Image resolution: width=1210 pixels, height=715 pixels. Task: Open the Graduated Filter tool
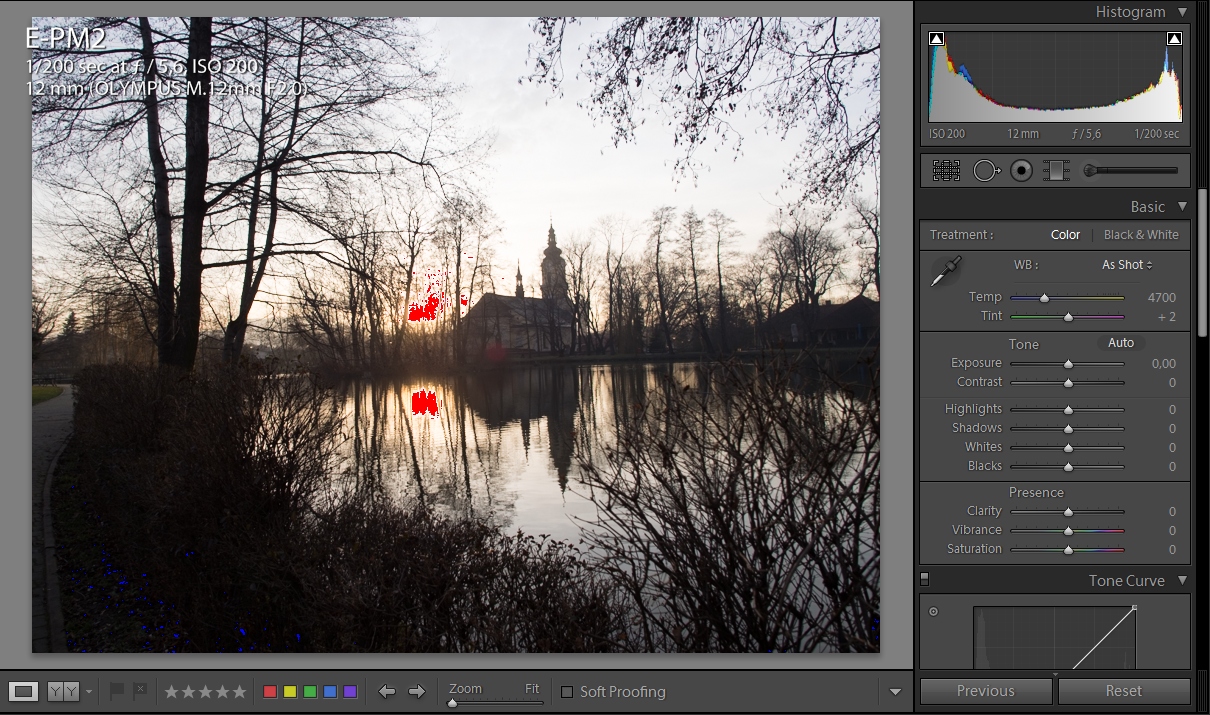point(1056,171)
